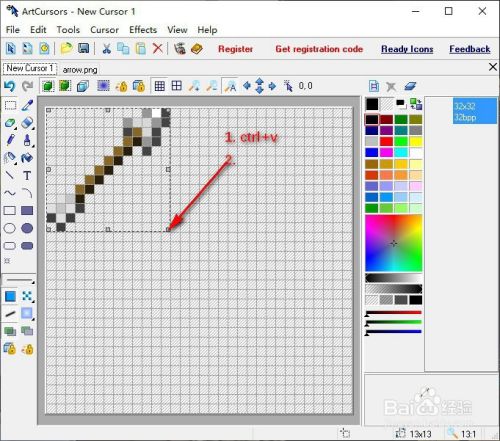Select the line drawing tool

[x=10, y=176]
